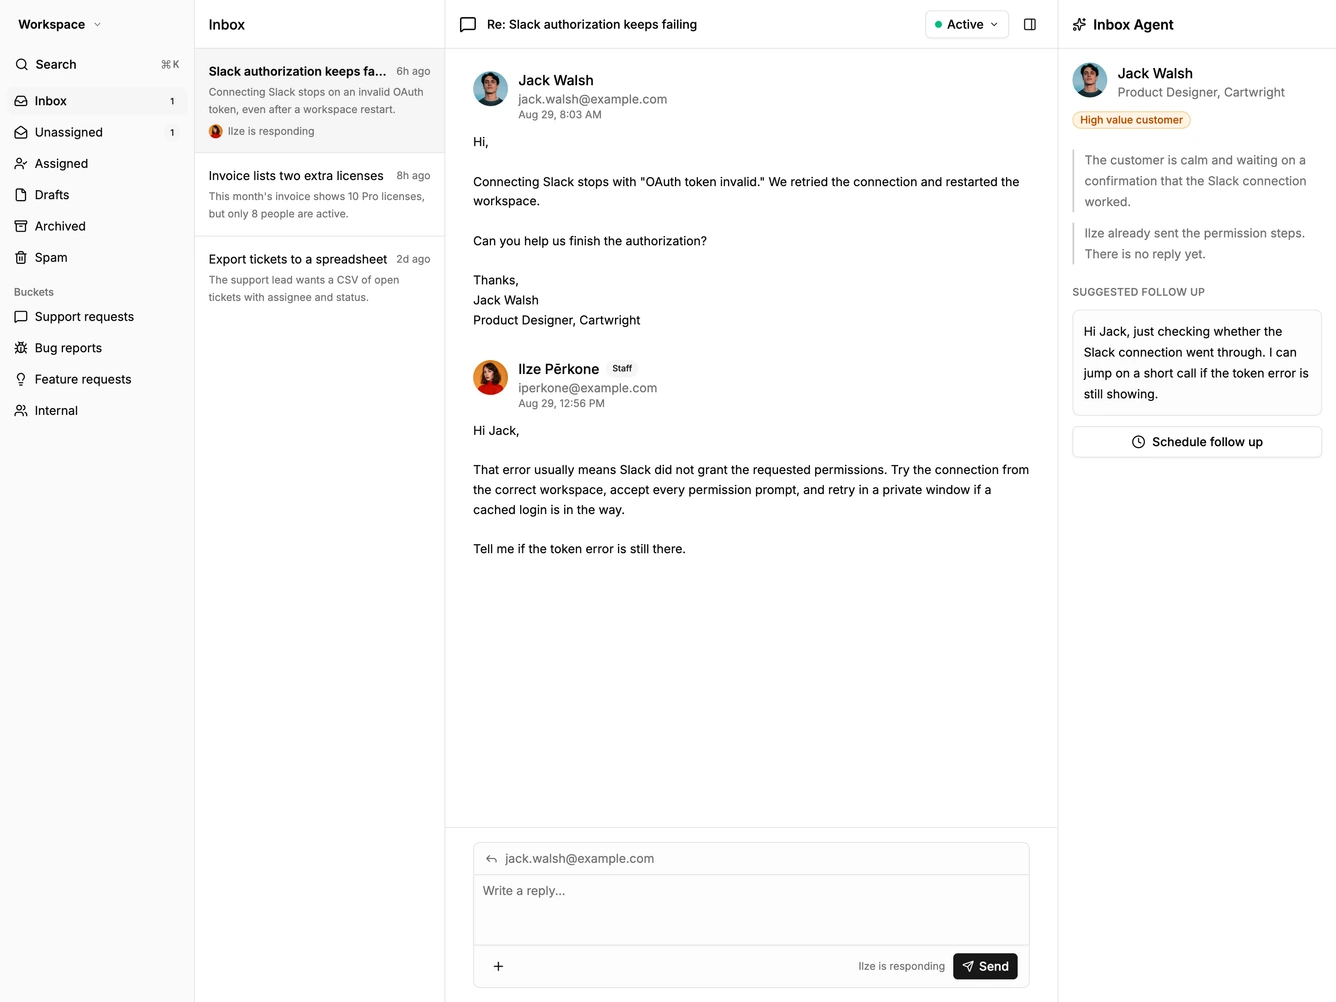
Task: Click Schedule follow up button
Action: (x=1196, y=442)
